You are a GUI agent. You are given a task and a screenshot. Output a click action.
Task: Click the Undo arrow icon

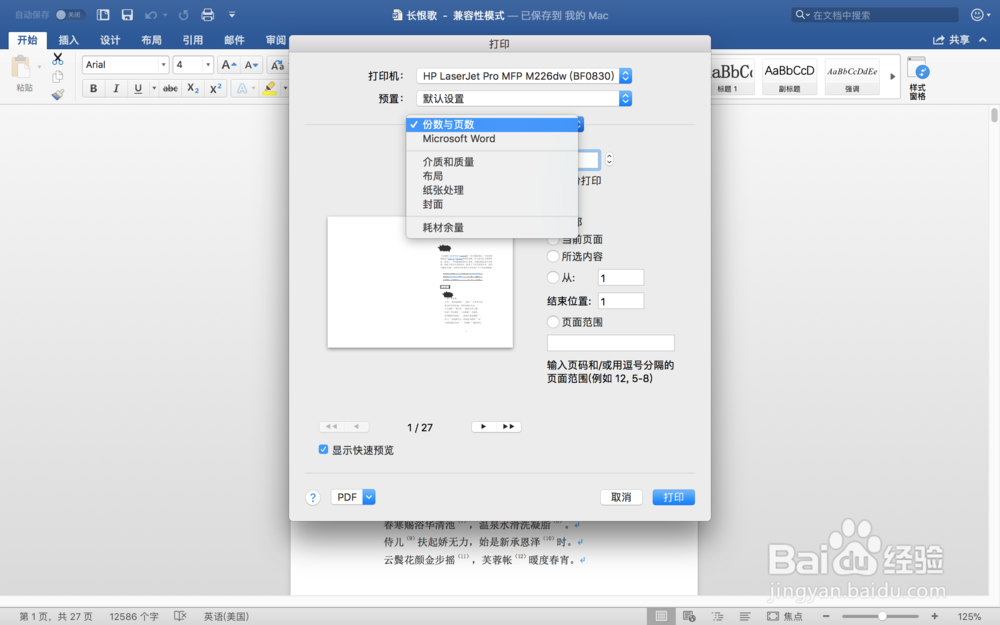pos(151,15)
